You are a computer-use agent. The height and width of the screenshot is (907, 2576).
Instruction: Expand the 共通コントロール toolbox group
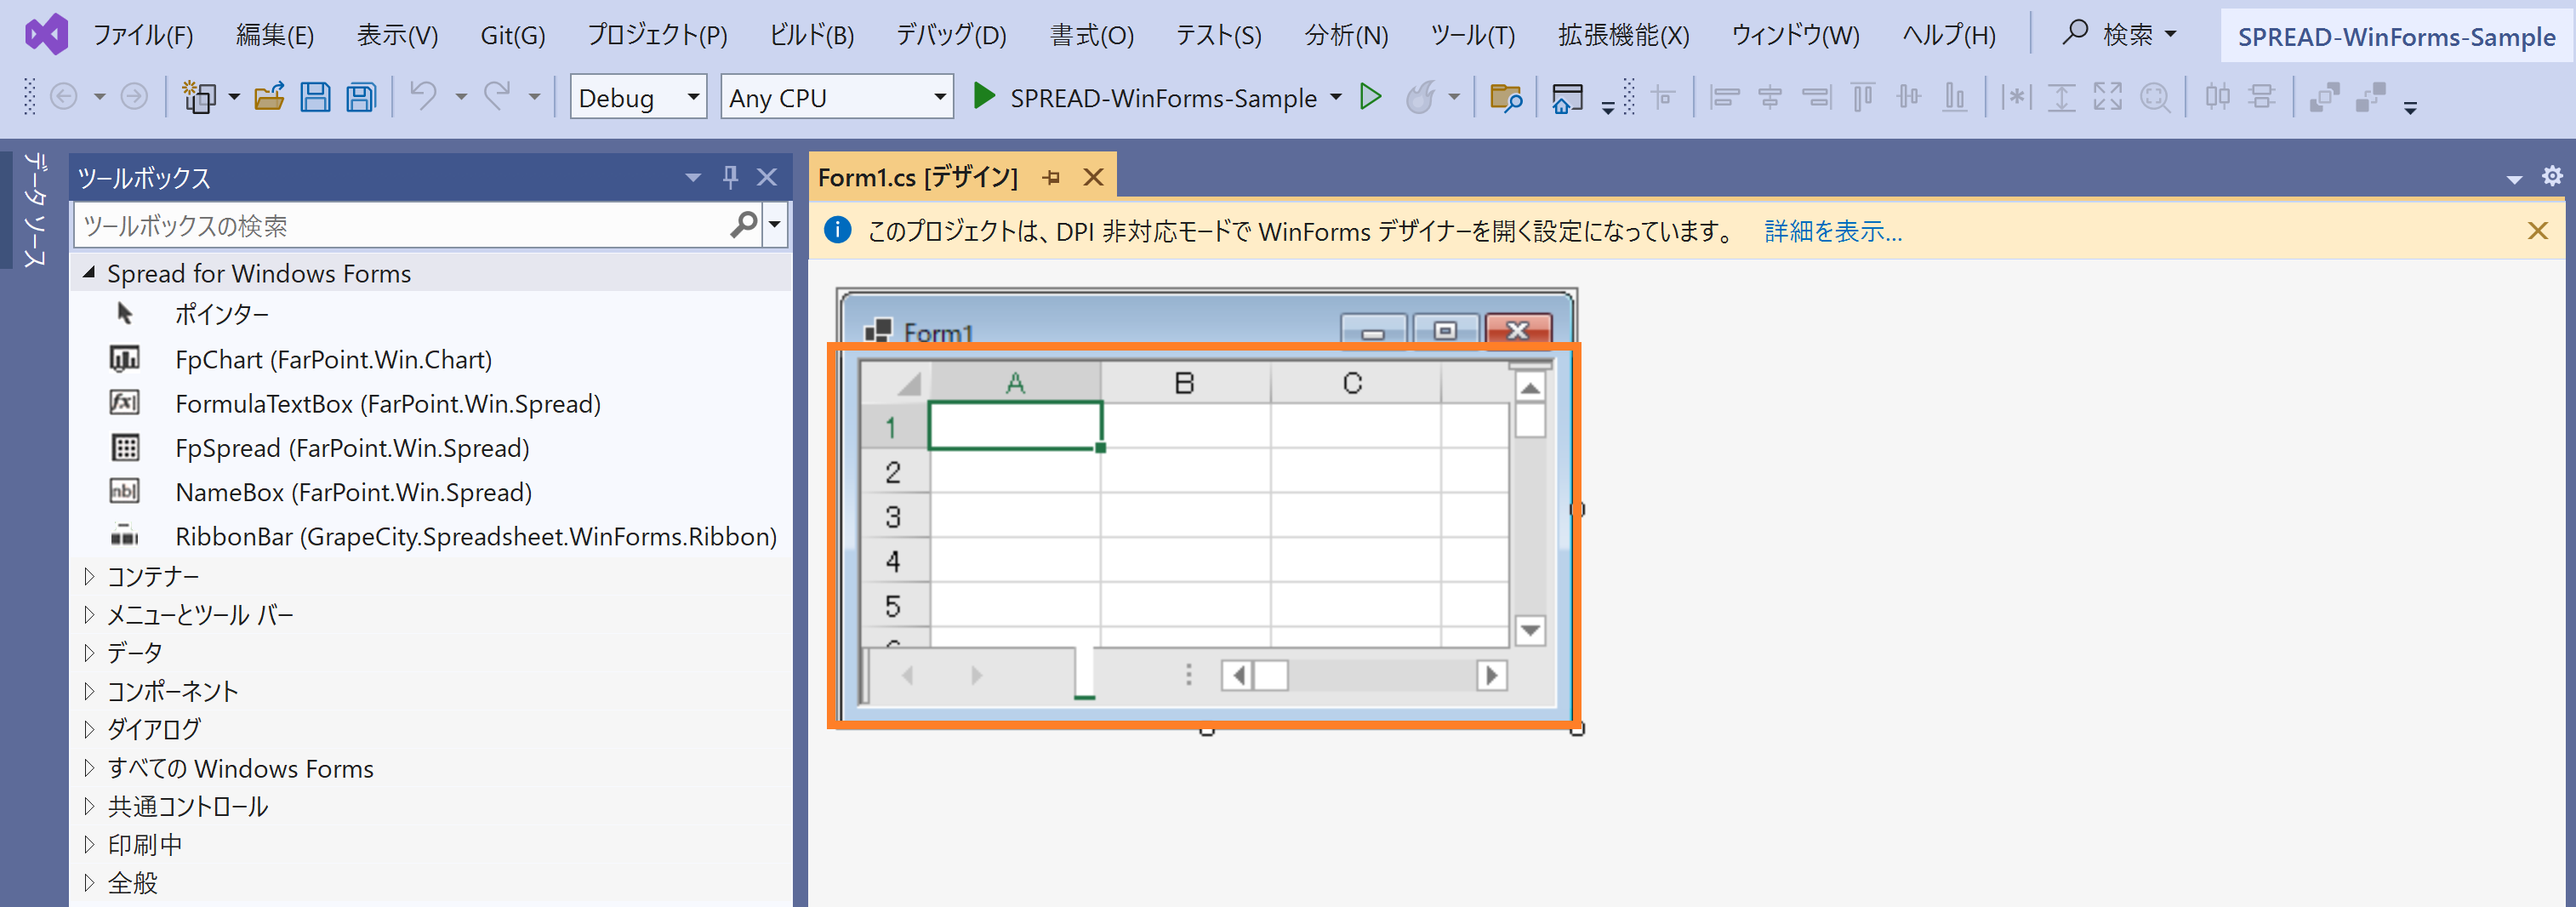pyautogui.click(x=89, y=806)
